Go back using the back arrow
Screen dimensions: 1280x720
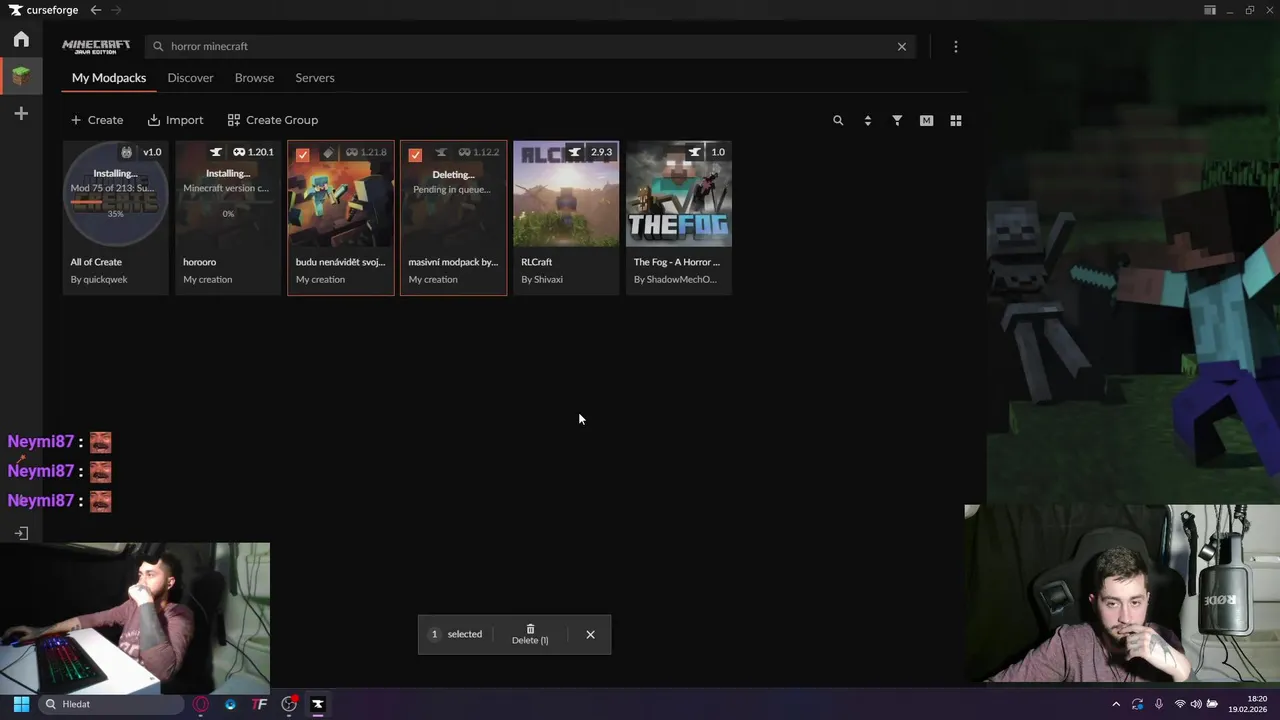pyautogui.click(x=95, y=10)
